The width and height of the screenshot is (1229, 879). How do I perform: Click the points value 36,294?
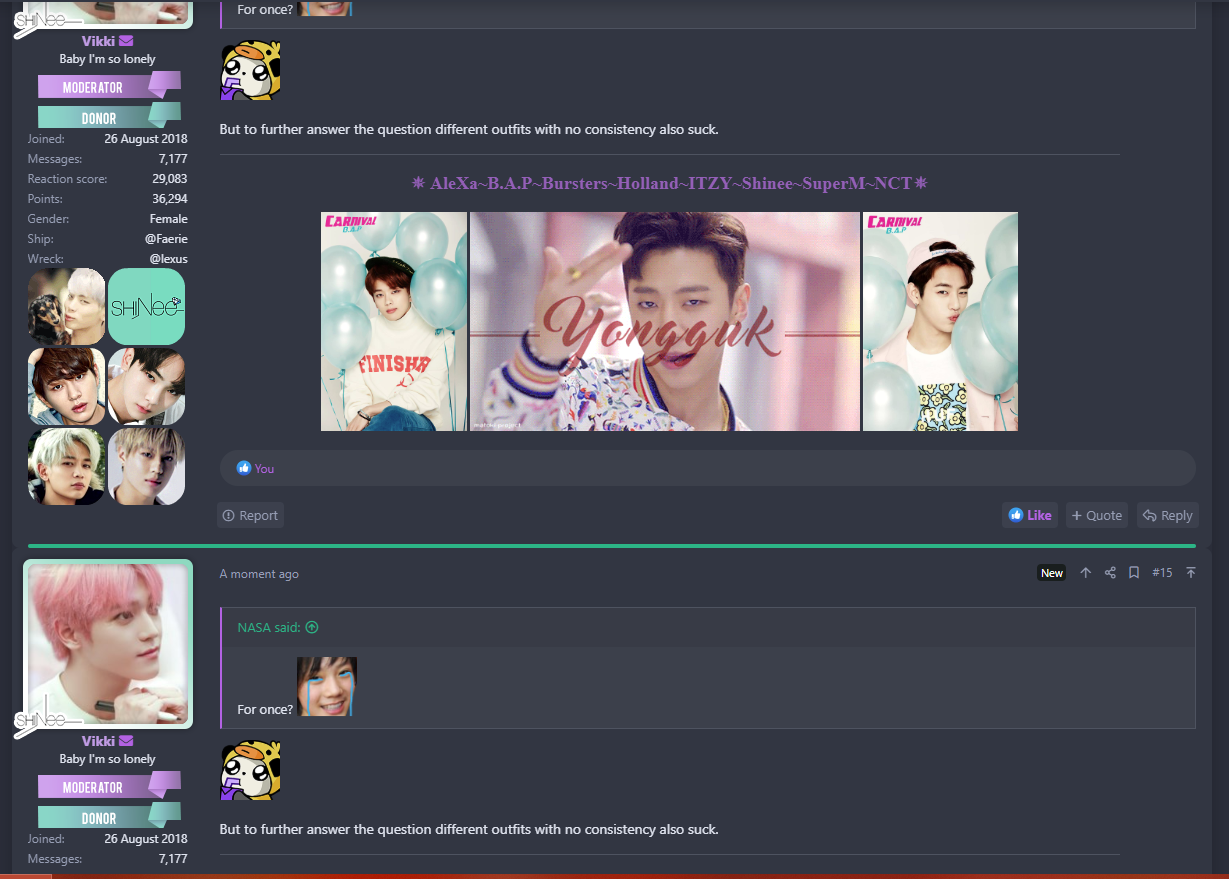(x=169, y=199)
